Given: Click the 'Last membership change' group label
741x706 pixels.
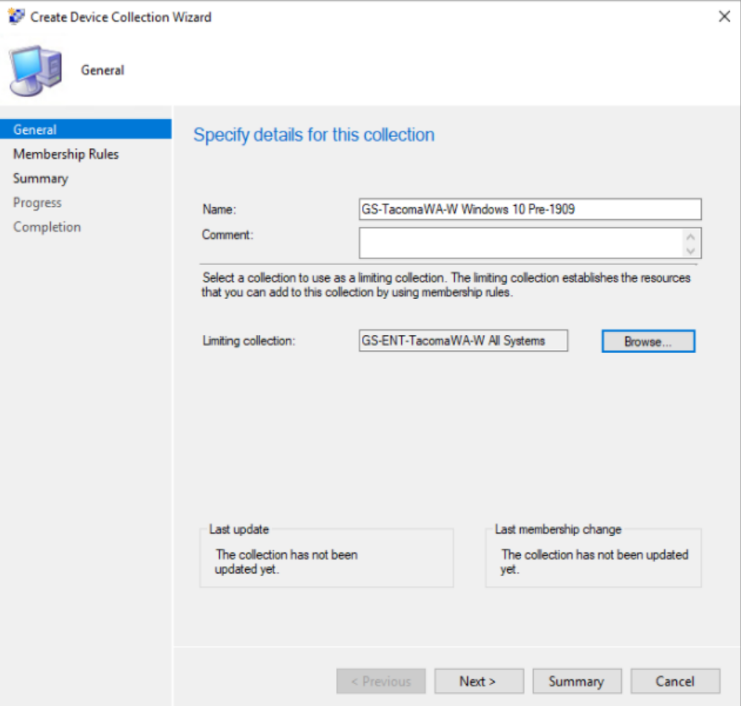Looking at the screenshot, I should 558,529.
